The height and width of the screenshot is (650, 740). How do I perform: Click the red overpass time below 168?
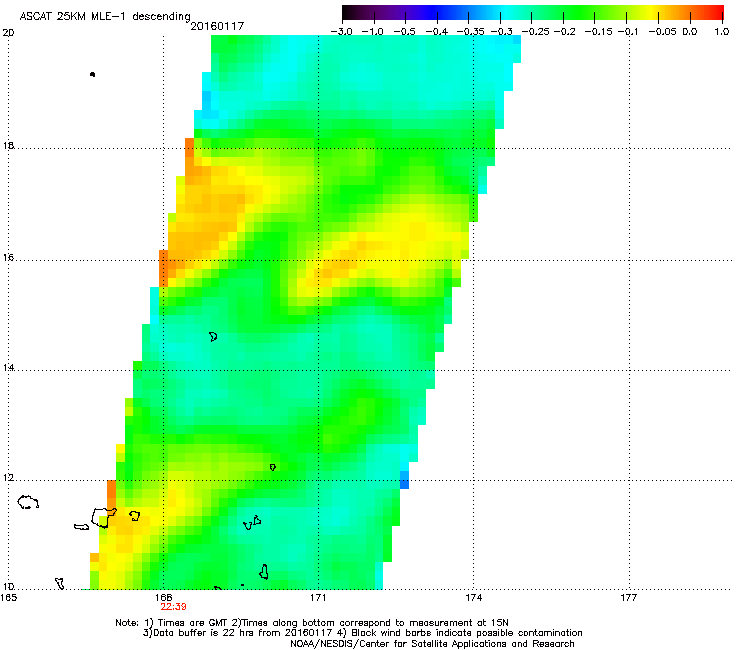point(173,607)
